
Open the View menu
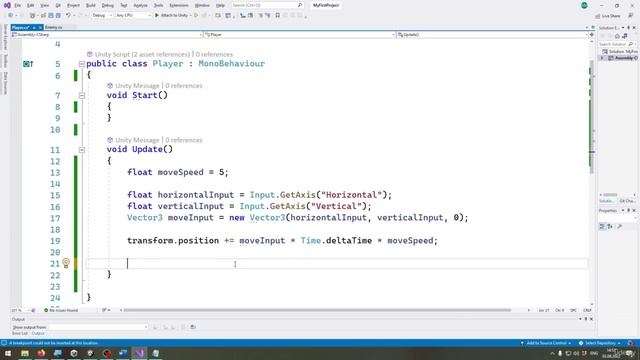click(x=44, y=5)
